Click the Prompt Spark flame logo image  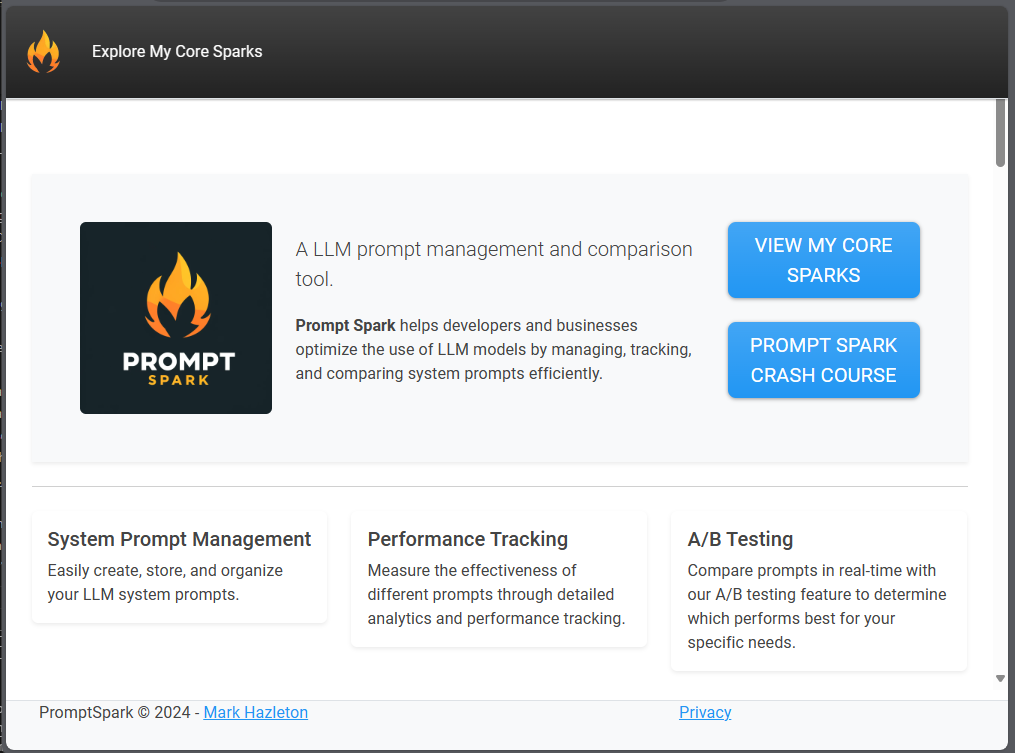coord(175,317)
